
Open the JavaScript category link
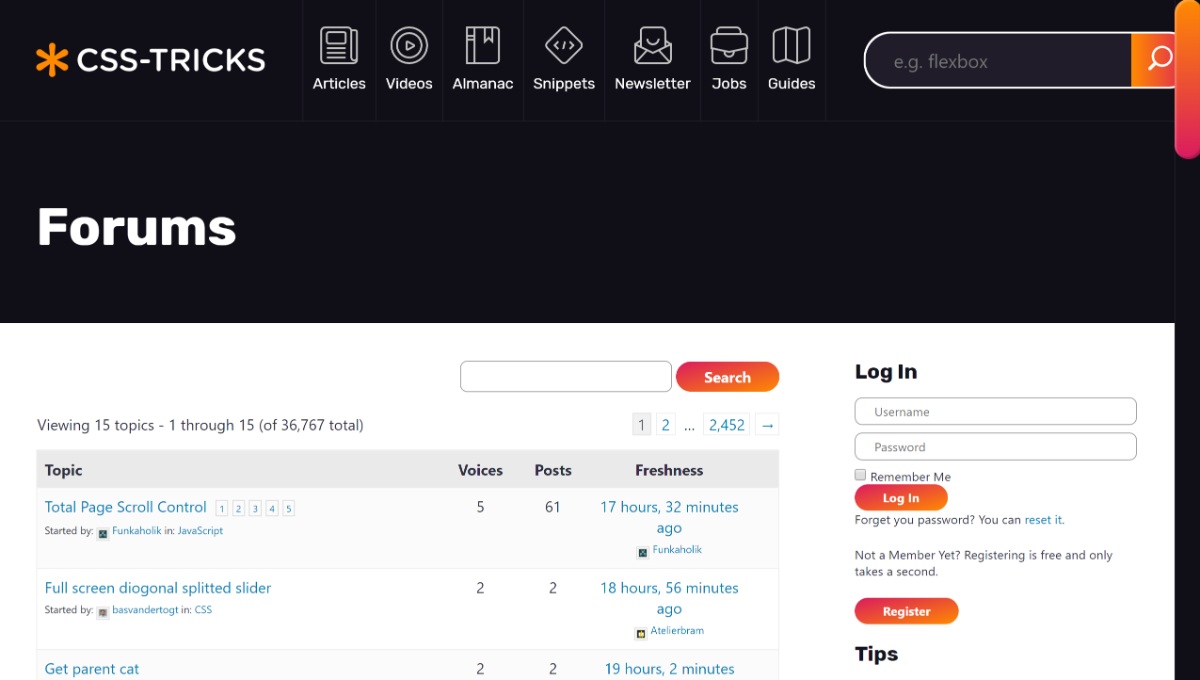tap(198, 530)
